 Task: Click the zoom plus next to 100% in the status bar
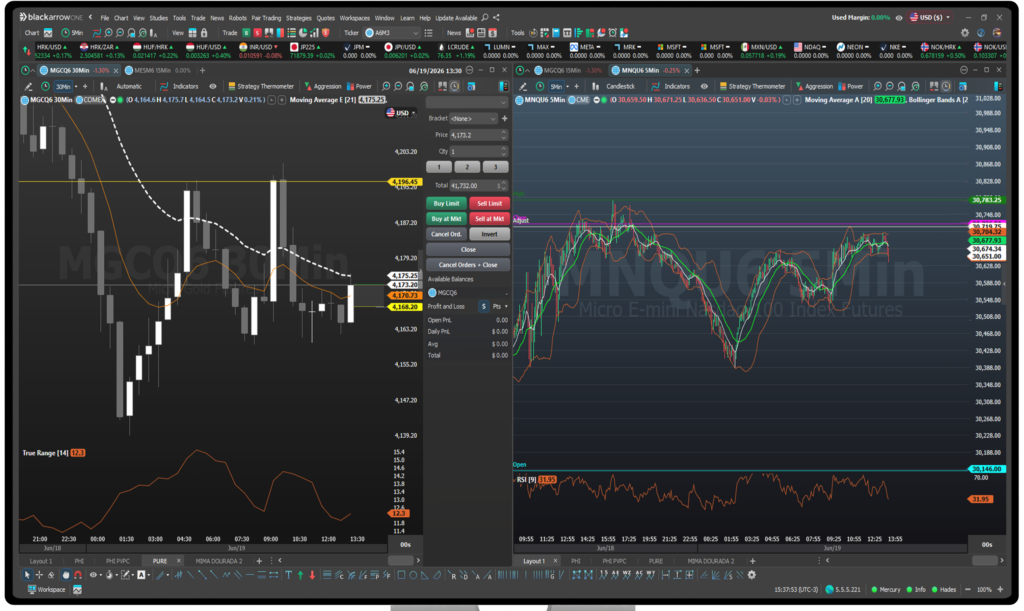(x=1000, y=589)
